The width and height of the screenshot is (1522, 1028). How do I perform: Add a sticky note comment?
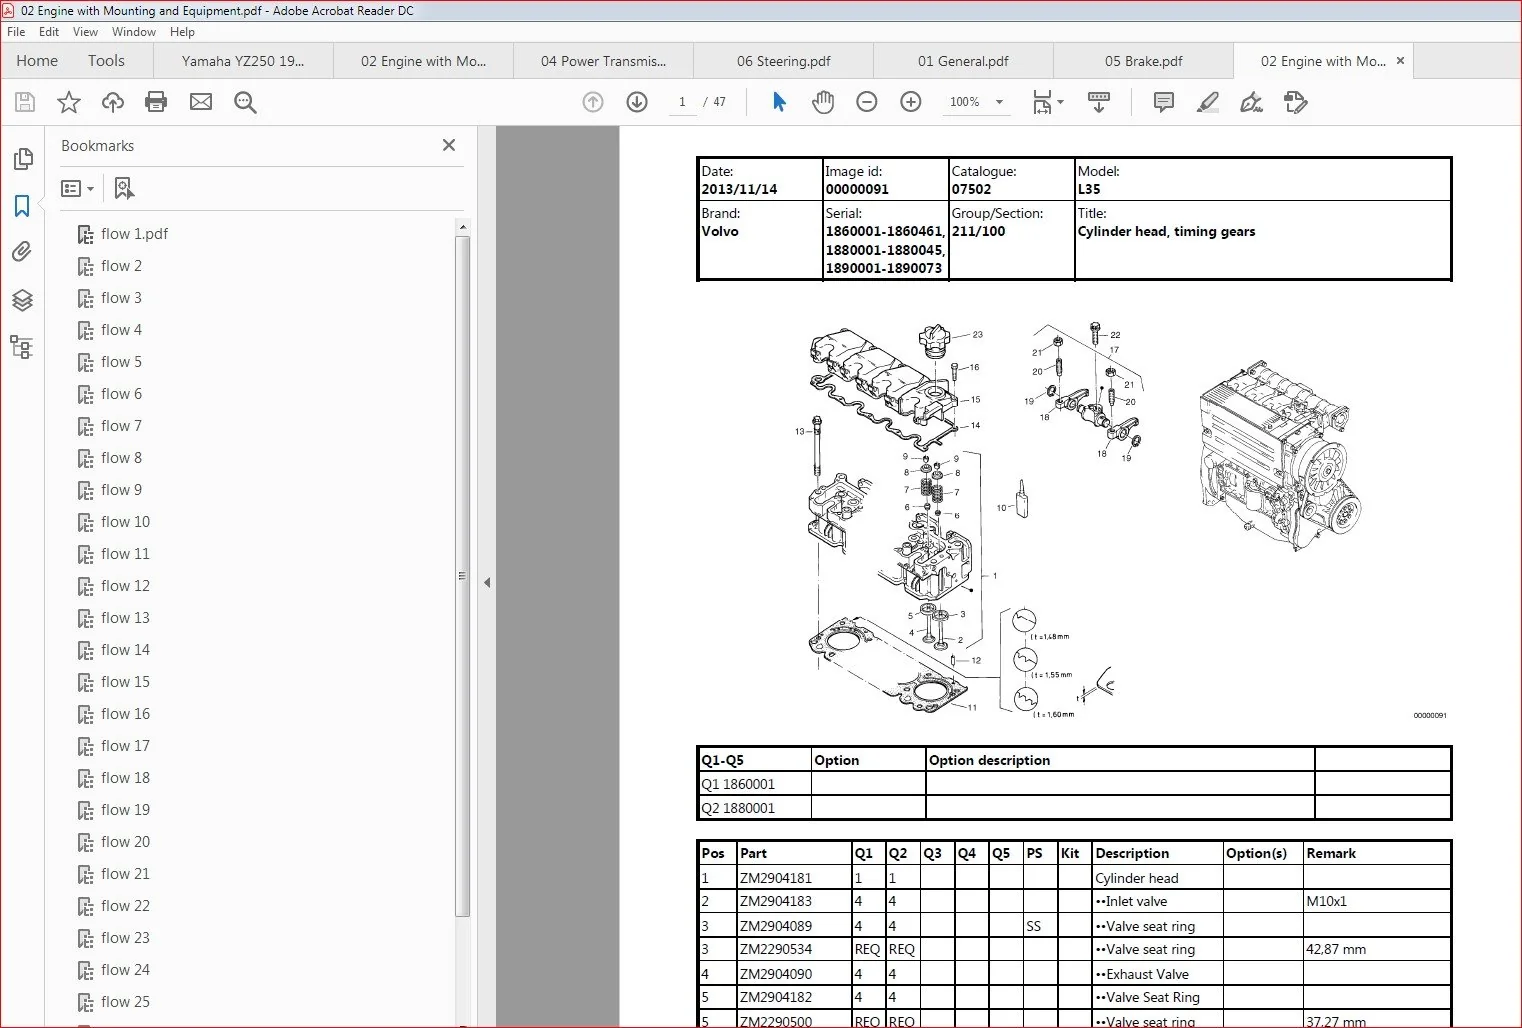point(1163,102)
